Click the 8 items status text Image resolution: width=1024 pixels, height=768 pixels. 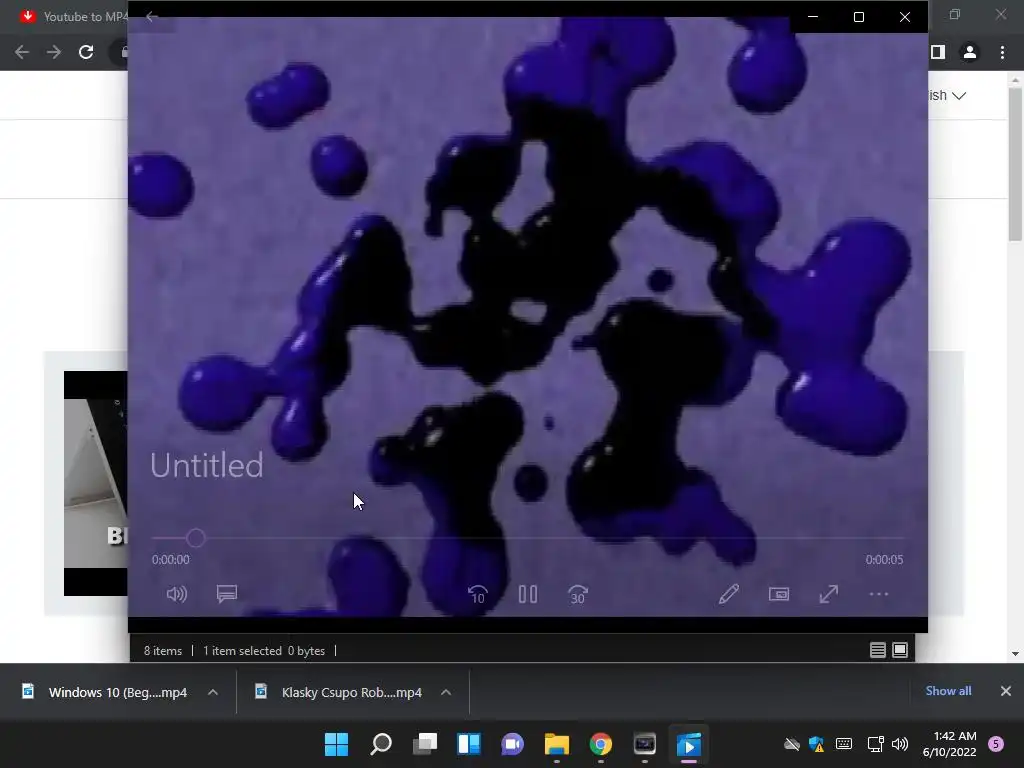tap(163, 650)
